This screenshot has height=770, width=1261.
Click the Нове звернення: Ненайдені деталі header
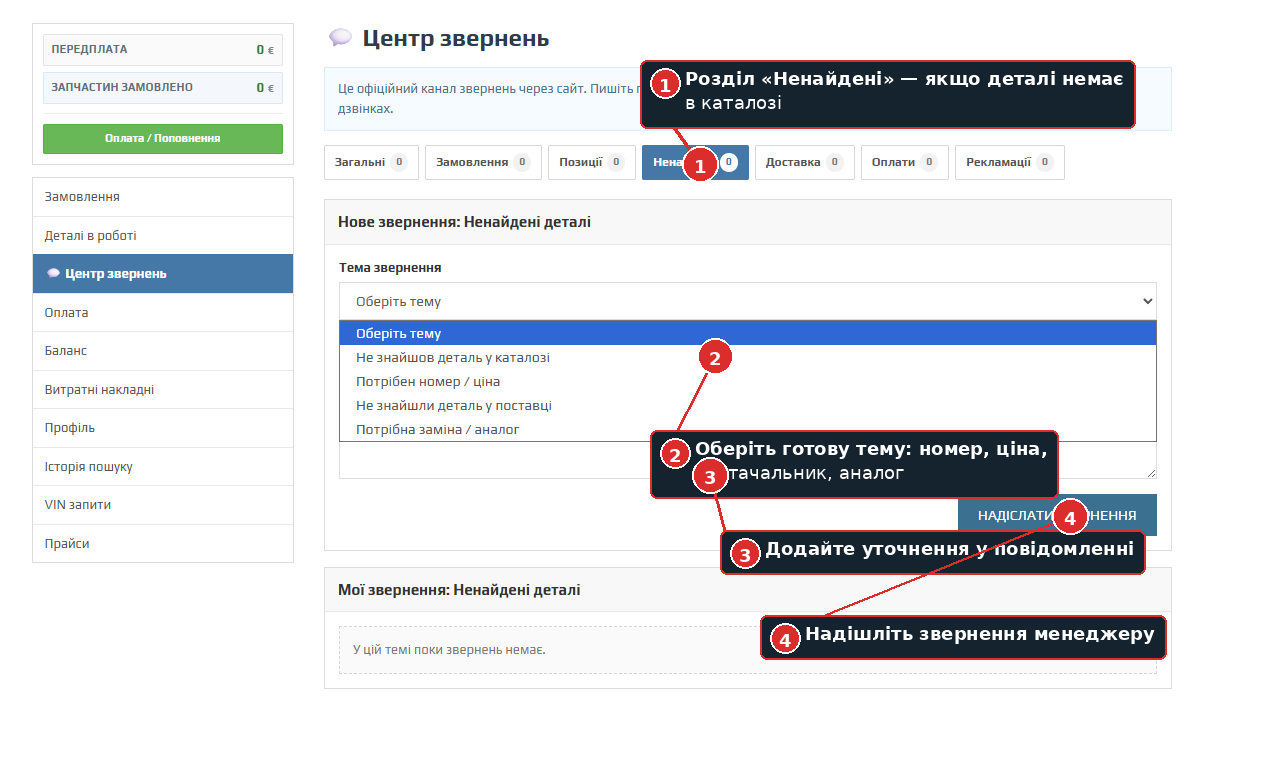(748, 222)
